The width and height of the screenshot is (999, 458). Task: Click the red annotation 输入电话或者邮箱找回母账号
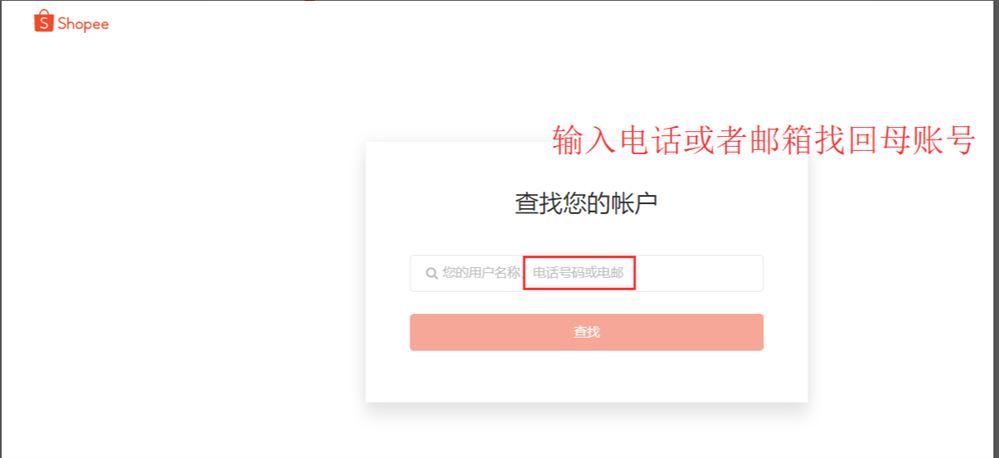click(x=764, y=140)
